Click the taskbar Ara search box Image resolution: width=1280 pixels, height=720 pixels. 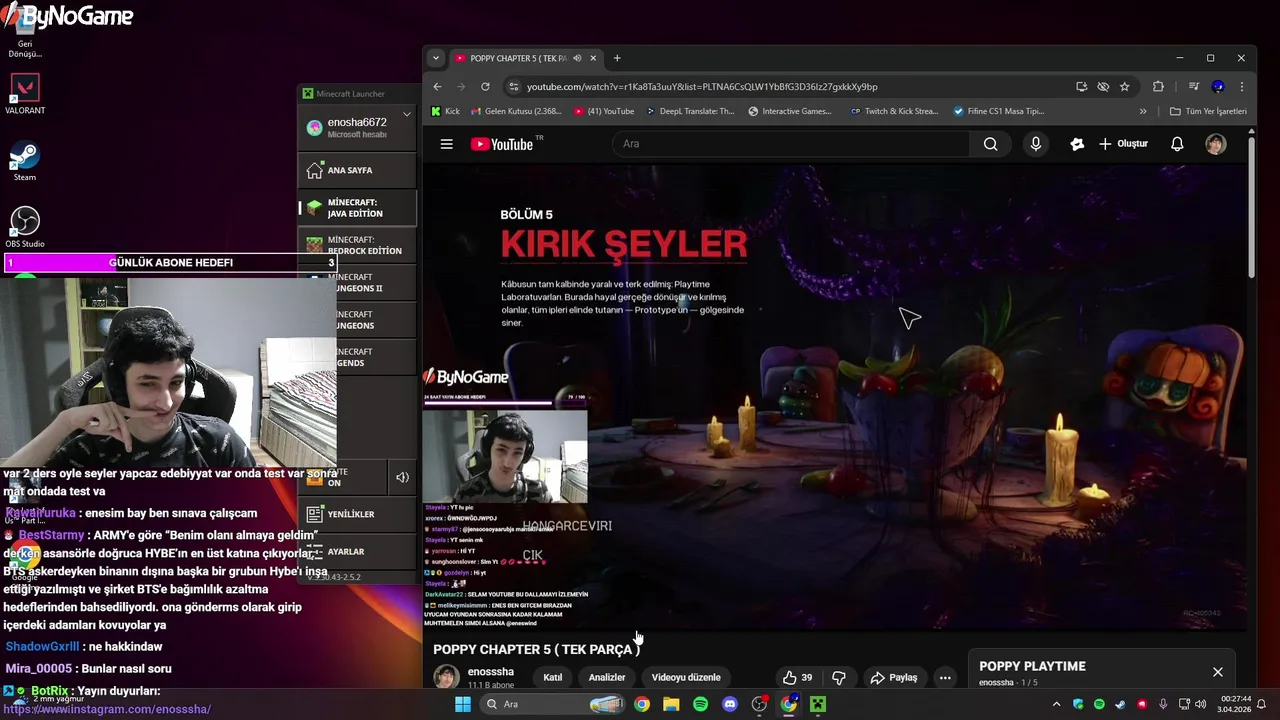pyautogui.click(x=552, y=704)
